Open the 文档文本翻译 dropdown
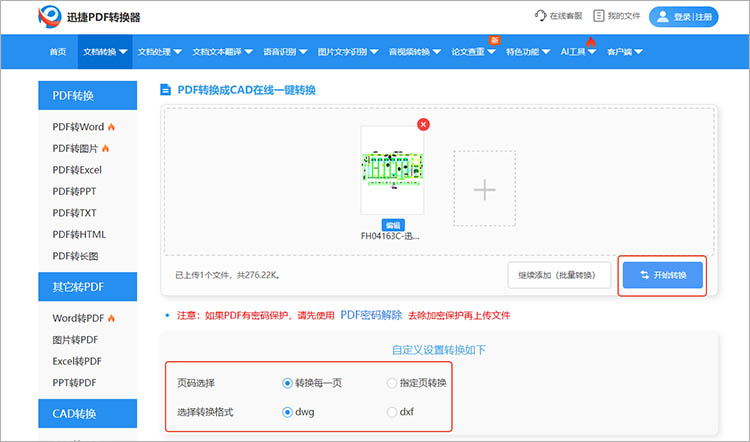This screenshot has height=442, width=750. [x=222, y=52]
